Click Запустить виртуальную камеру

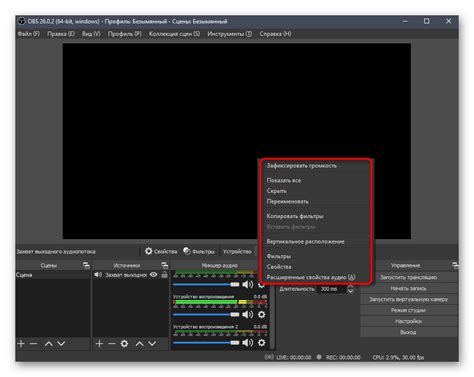[409, 299]
